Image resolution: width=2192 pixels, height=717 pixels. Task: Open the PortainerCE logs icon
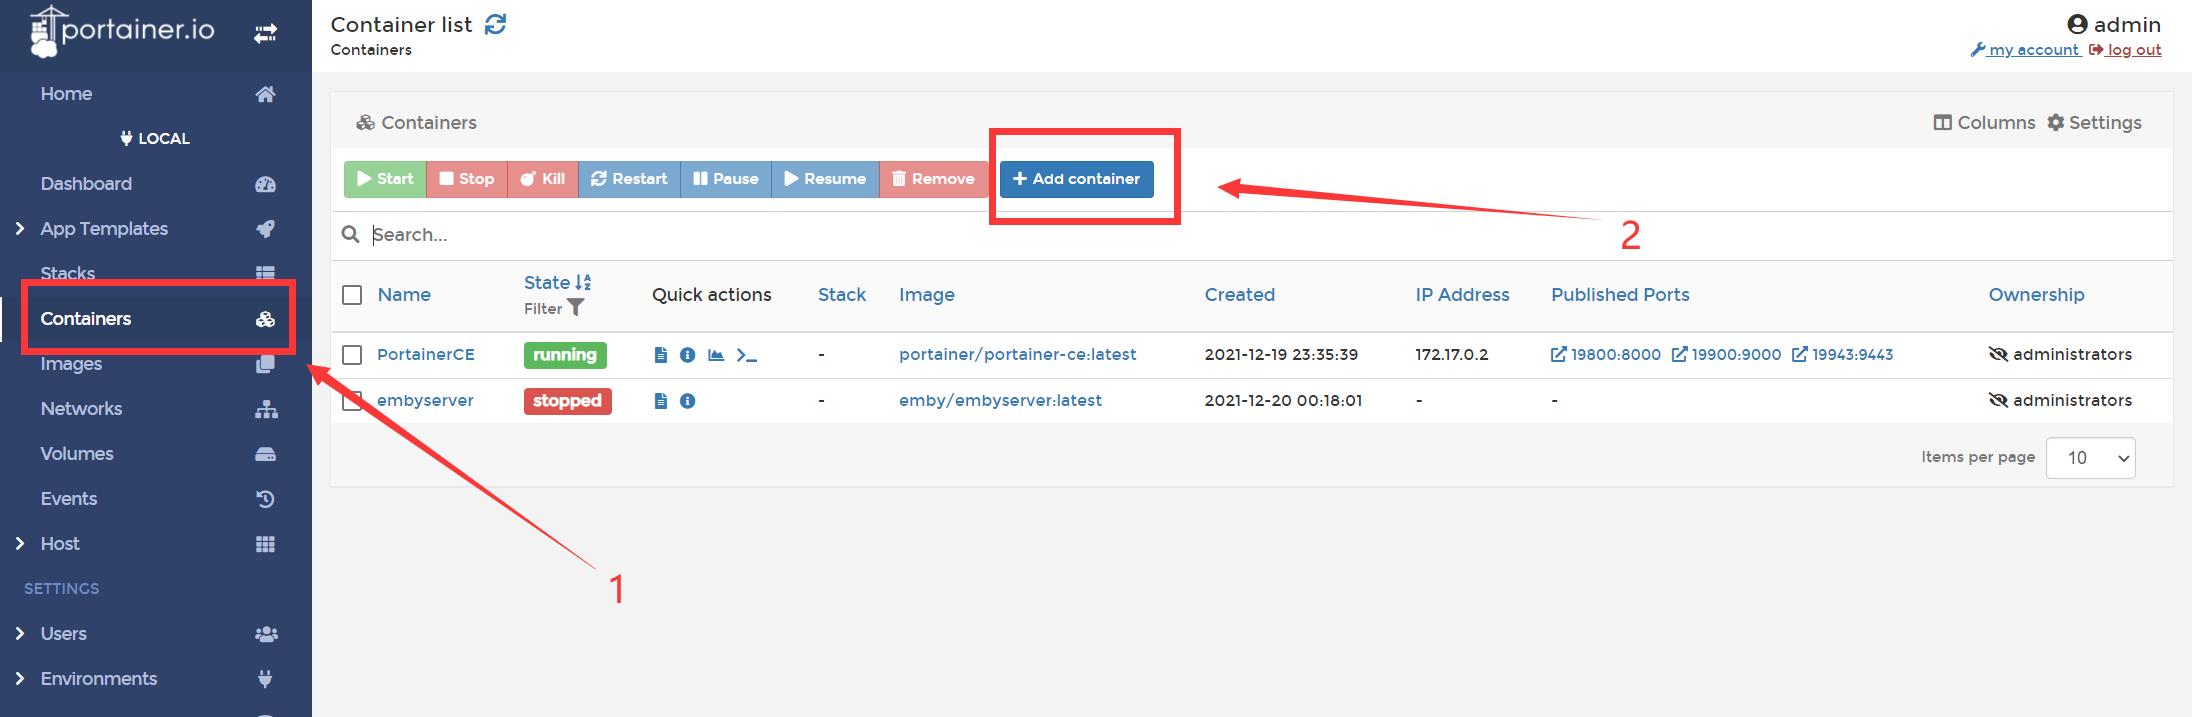pyautogui.click(x=660, y=355)
